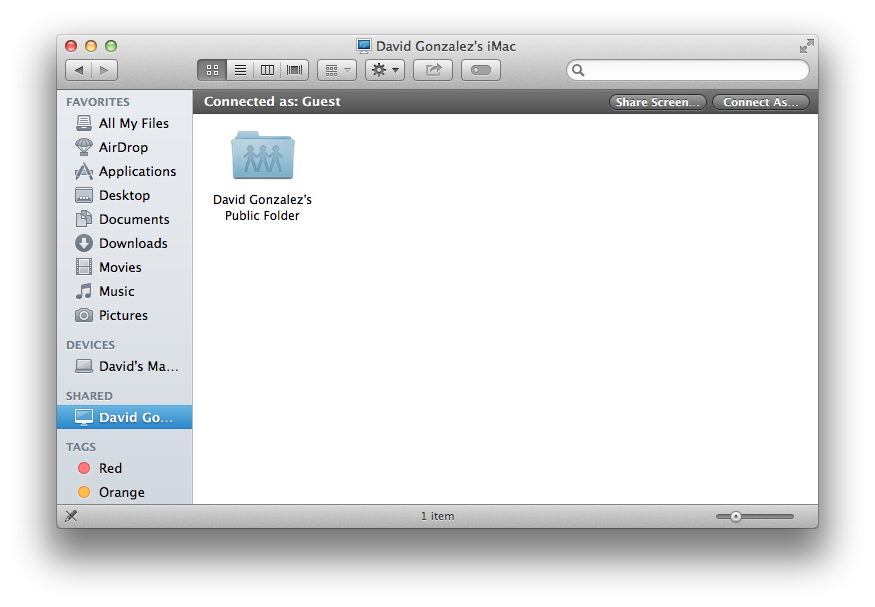Click in the Finder search field
Image resolution: width=875 pixels, height=607 pixels.
pos(688,70)
